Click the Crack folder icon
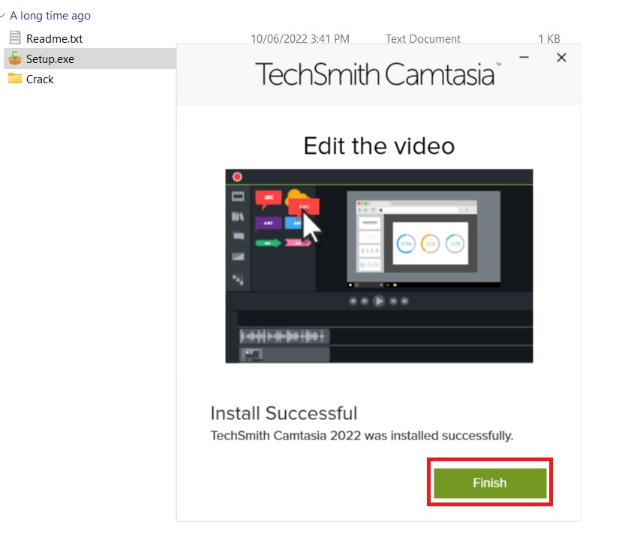This screenshot has height=543, width=640. click(15, 78)
